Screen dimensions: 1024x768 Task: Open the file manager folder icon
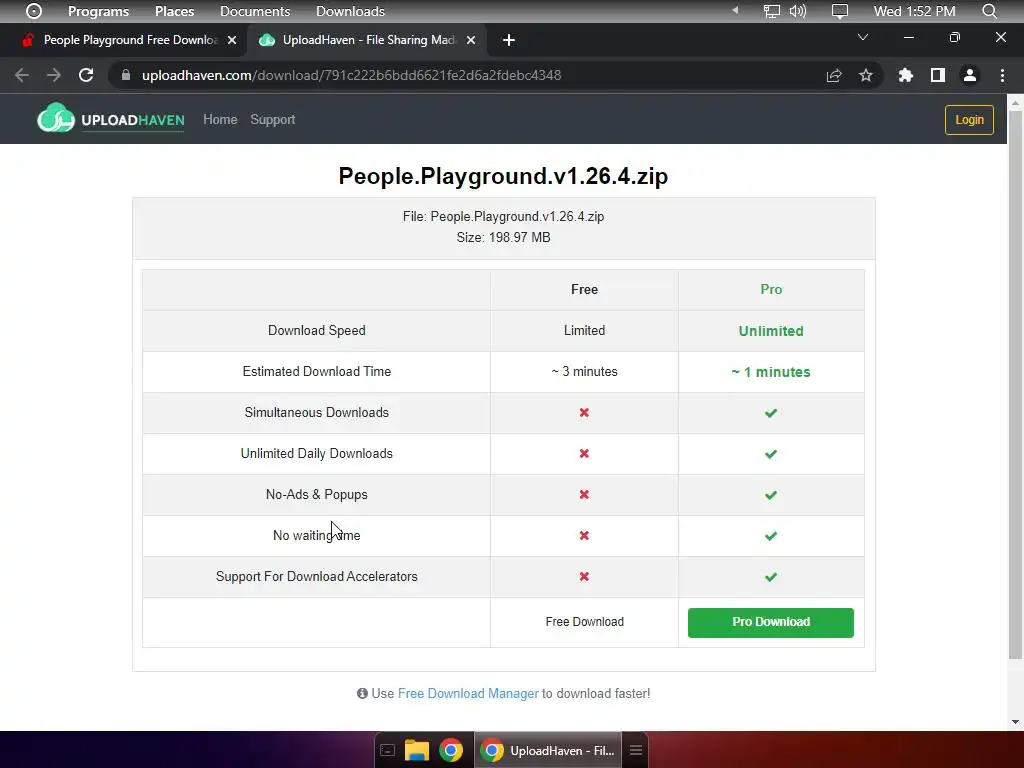click(417, 750)
